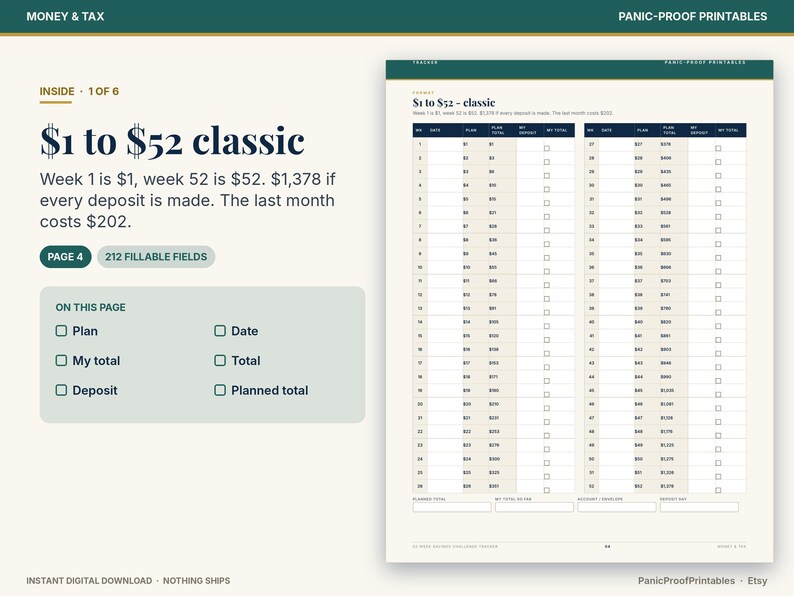Screen dimensions: 794x596
Task: Click the week 1 My Deposit cell
Action: point(529,144)
